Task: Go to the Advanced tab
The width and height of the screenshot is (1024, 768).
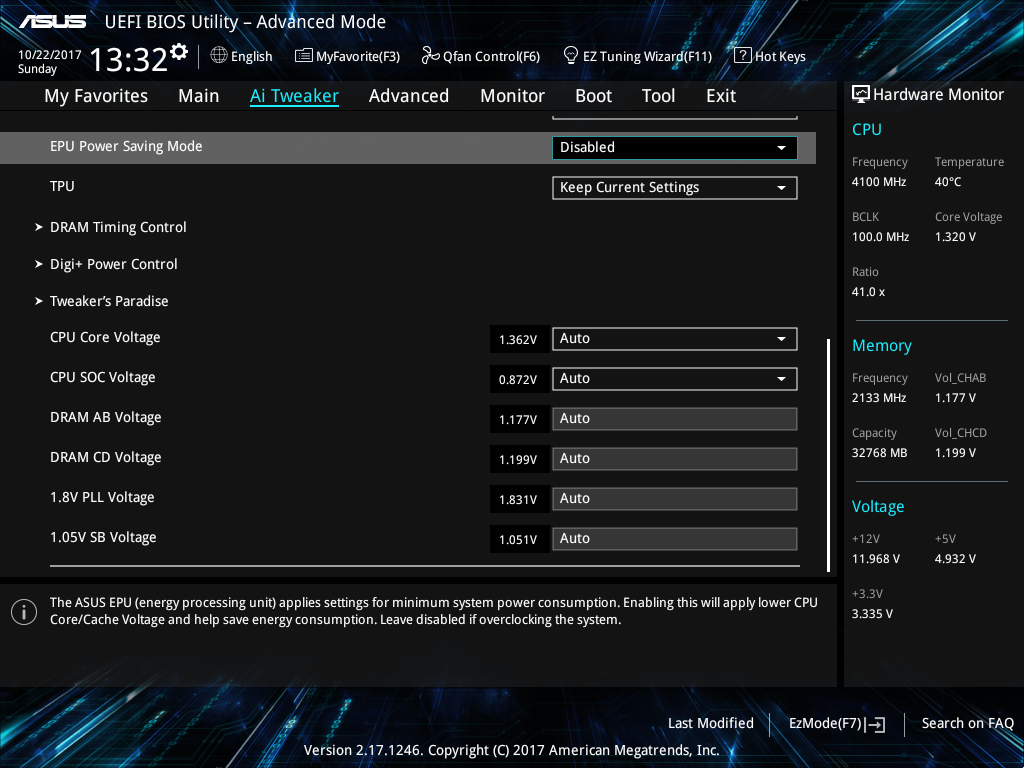Action: [x=409, y=96]
